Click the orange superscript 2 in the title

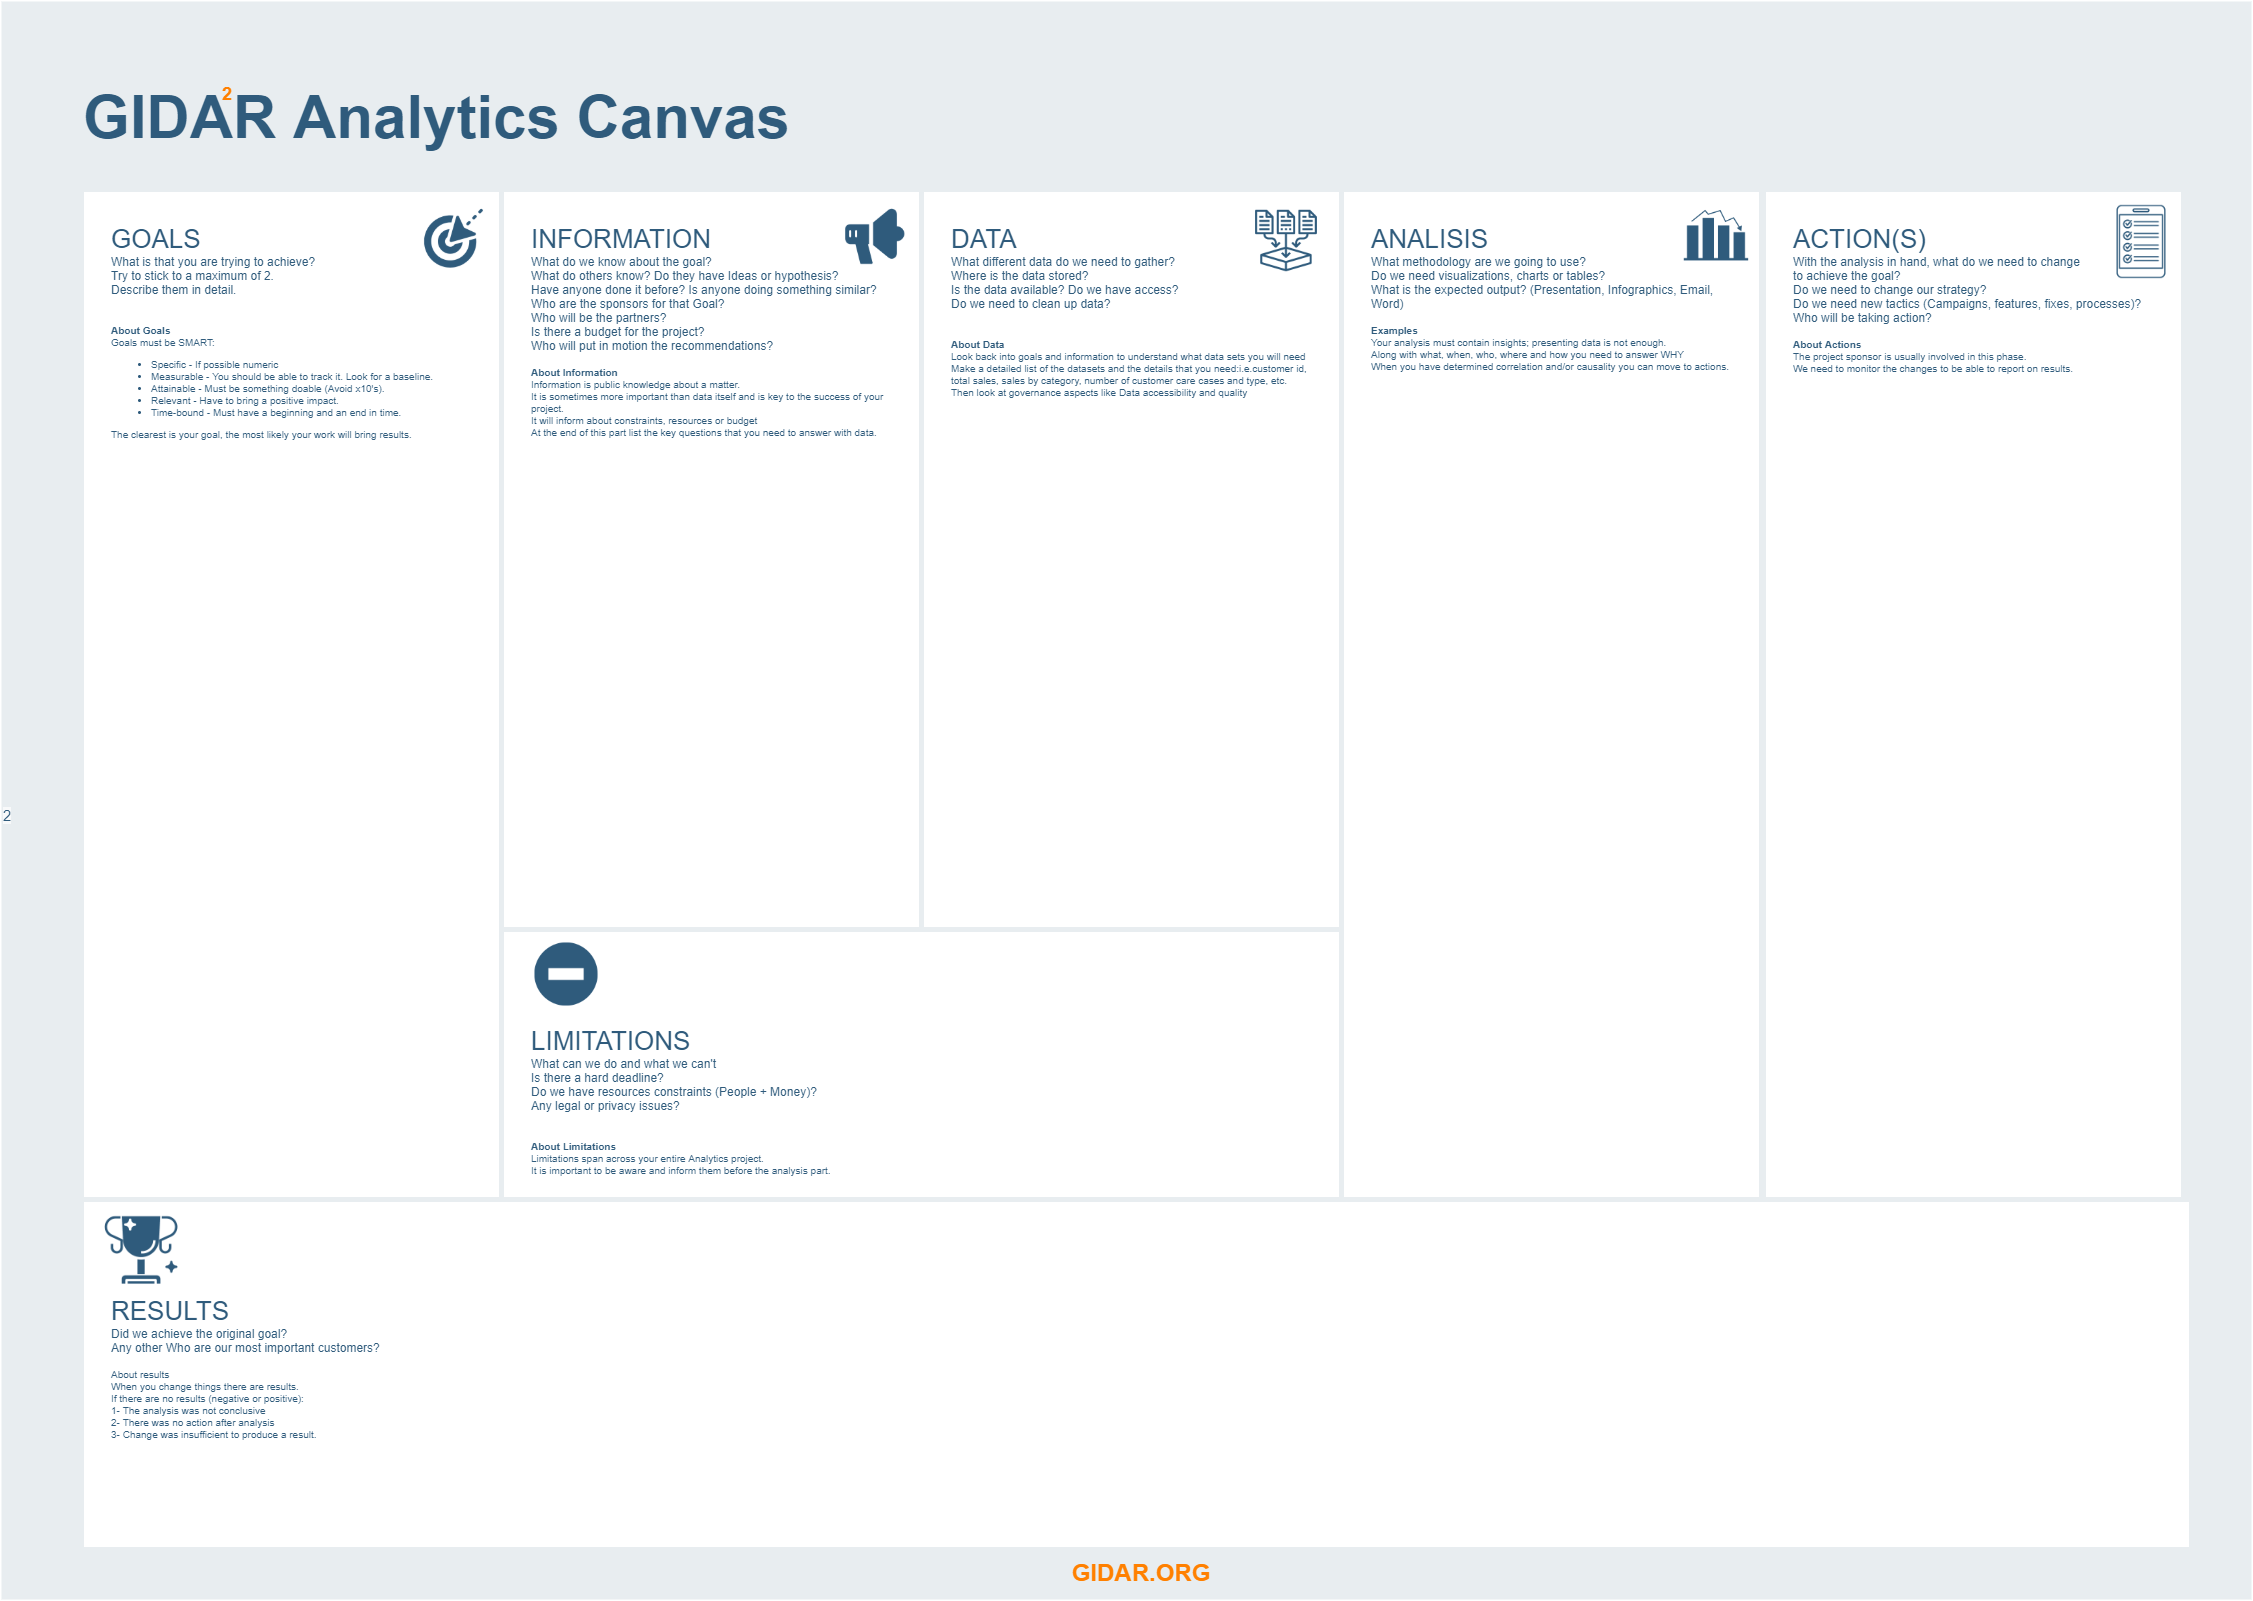tap(229, 96)
